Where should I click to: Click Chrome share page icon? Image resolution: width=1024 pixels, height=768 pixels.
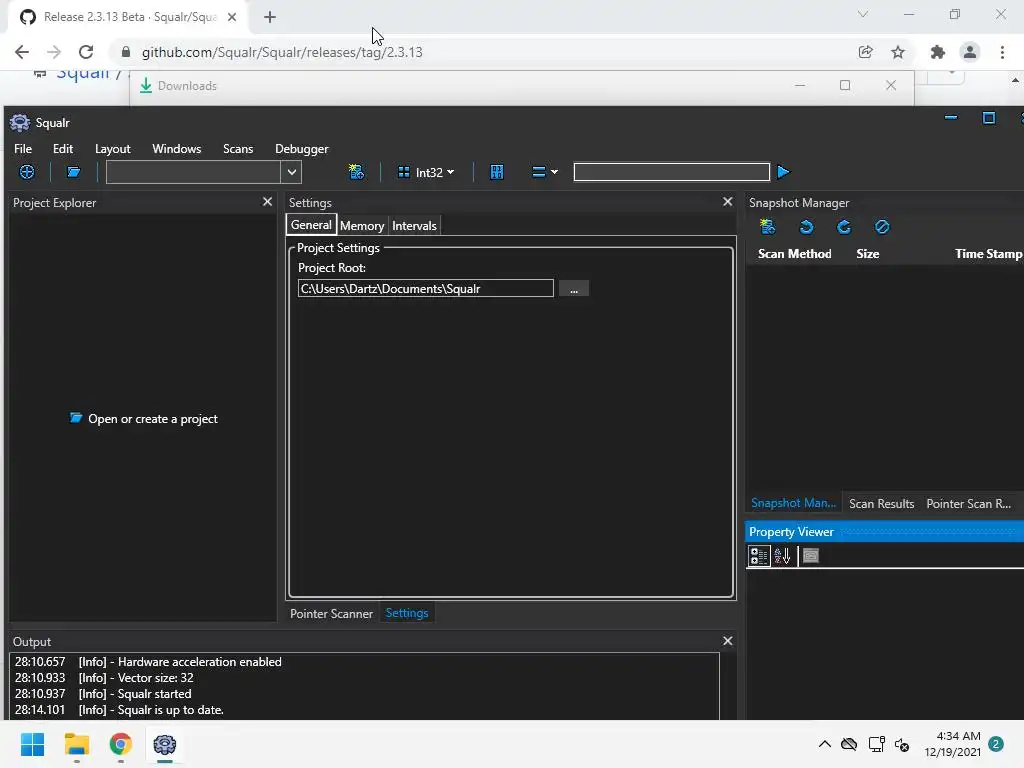(x=866, y=52)
